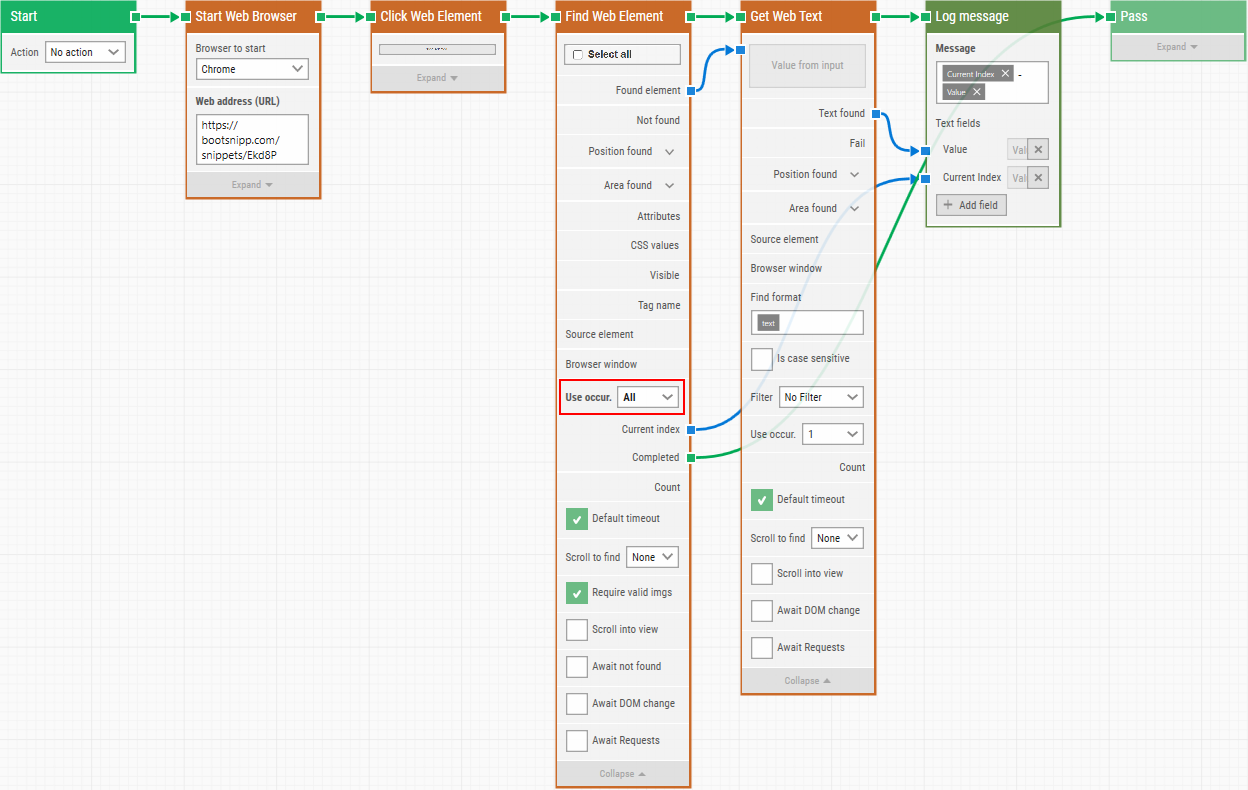Enable Is case sensitive option
The image size is (1248, 790).
(x=762, y=359)
